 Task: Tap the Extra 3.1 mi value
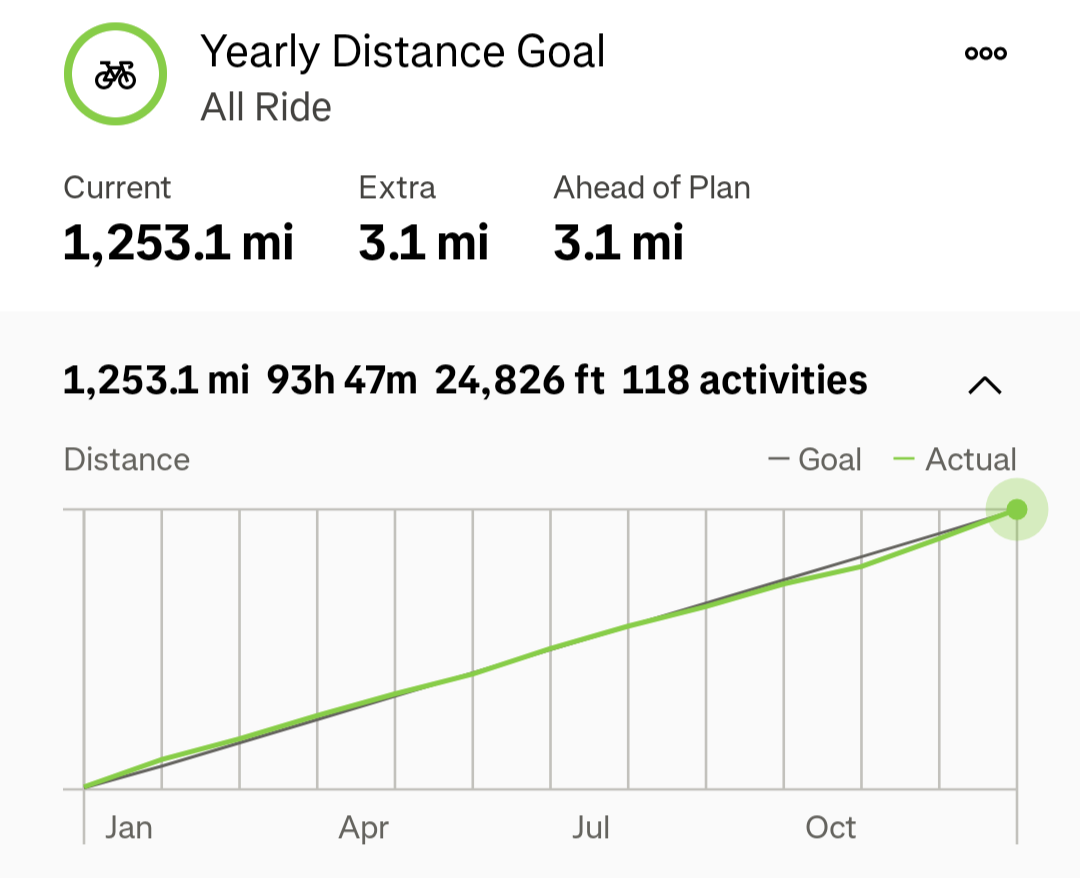coord(423,242)
